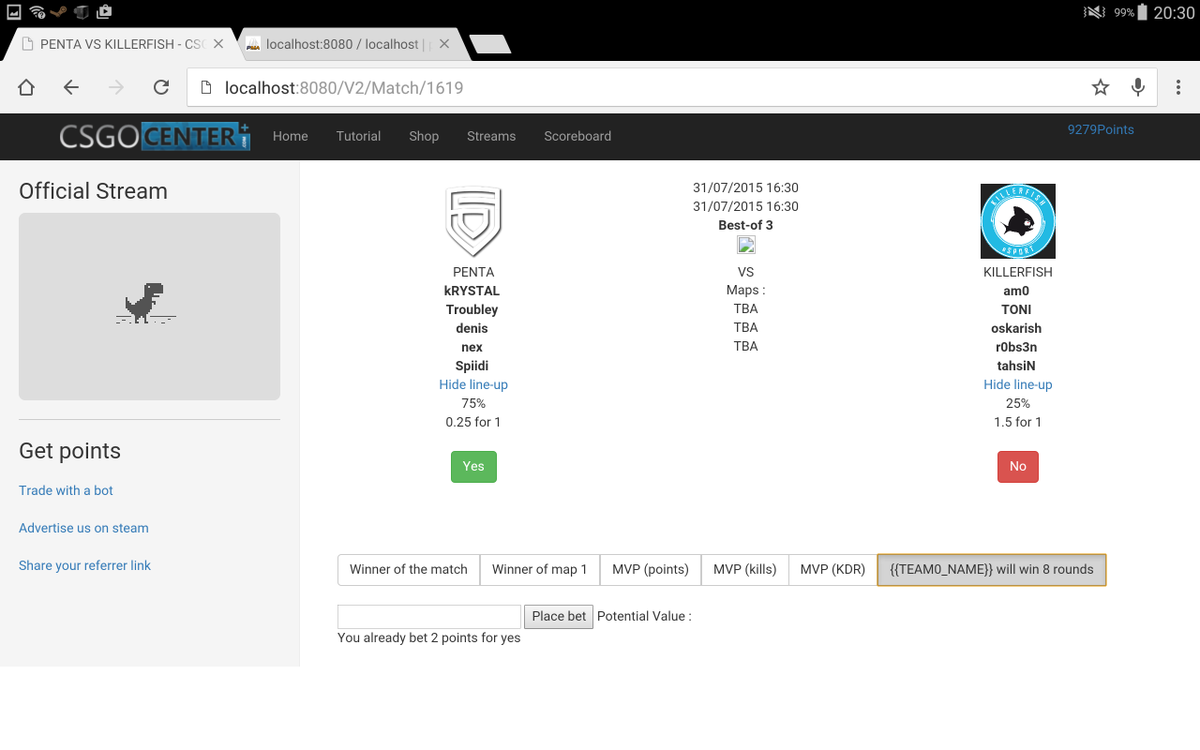Viewport: 1200px width, 750px height.
Task: Hide PENTA line-up
Action: tap(473, 384)
